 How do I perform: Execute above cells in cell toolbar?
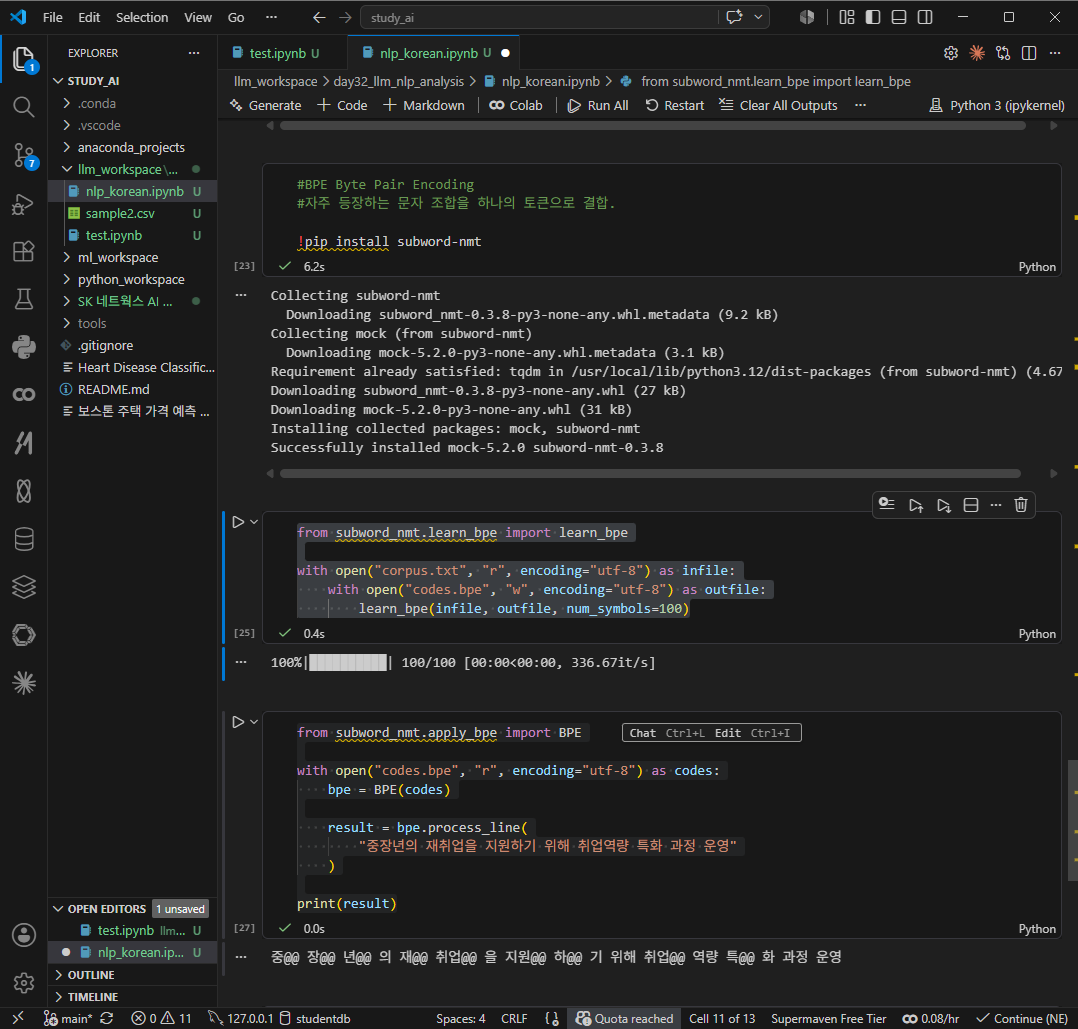tap(916, 505)
